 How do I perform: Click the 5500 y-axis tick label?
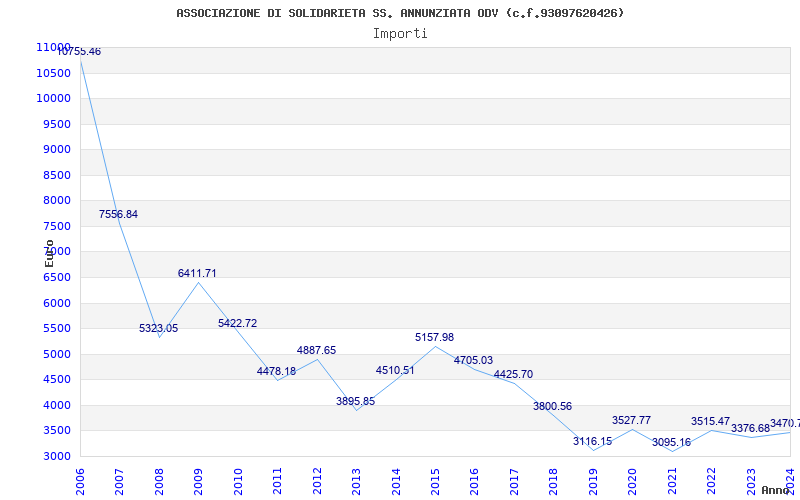(56, 329)
